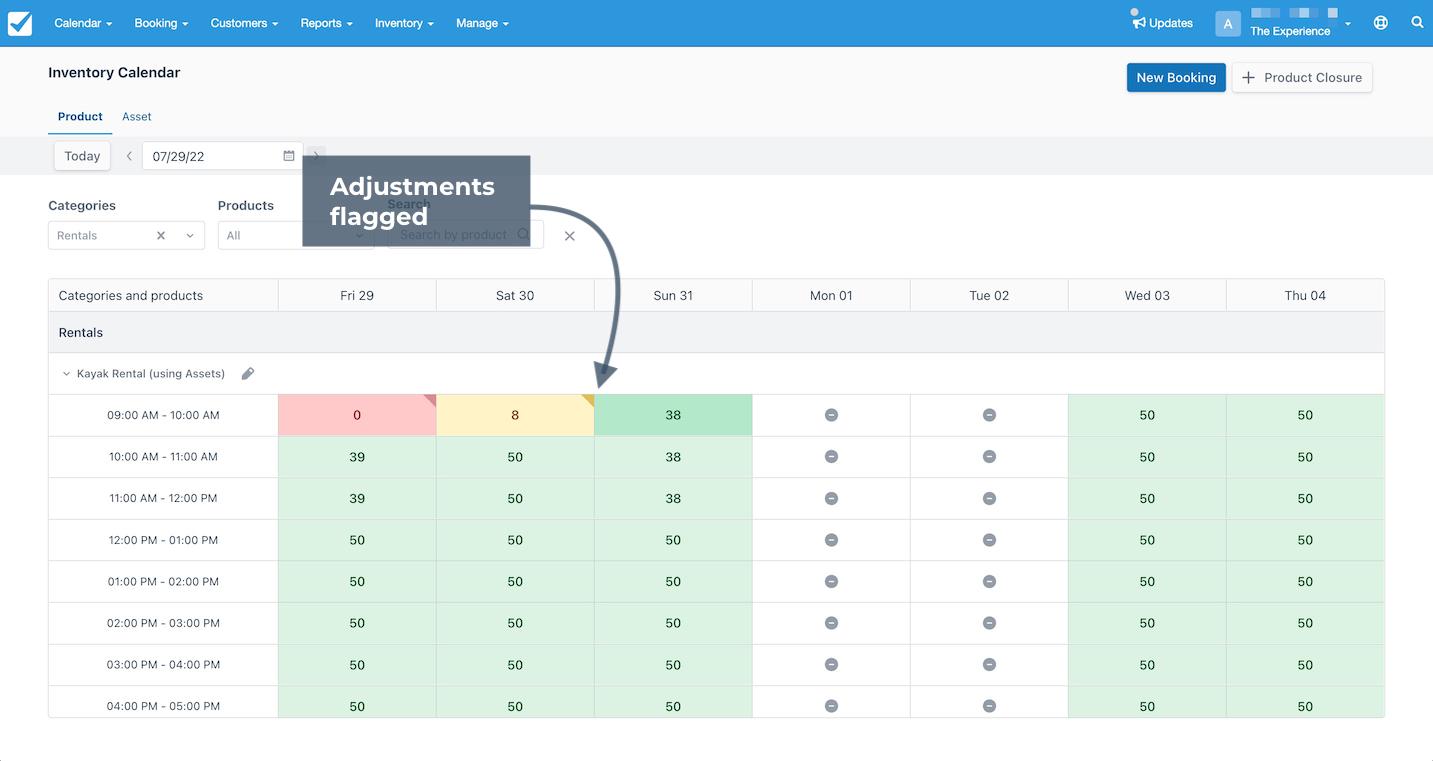The height and width of the screenshot is (761, 1433).
Task: Open the Updates announcements
Action: 1162,23
